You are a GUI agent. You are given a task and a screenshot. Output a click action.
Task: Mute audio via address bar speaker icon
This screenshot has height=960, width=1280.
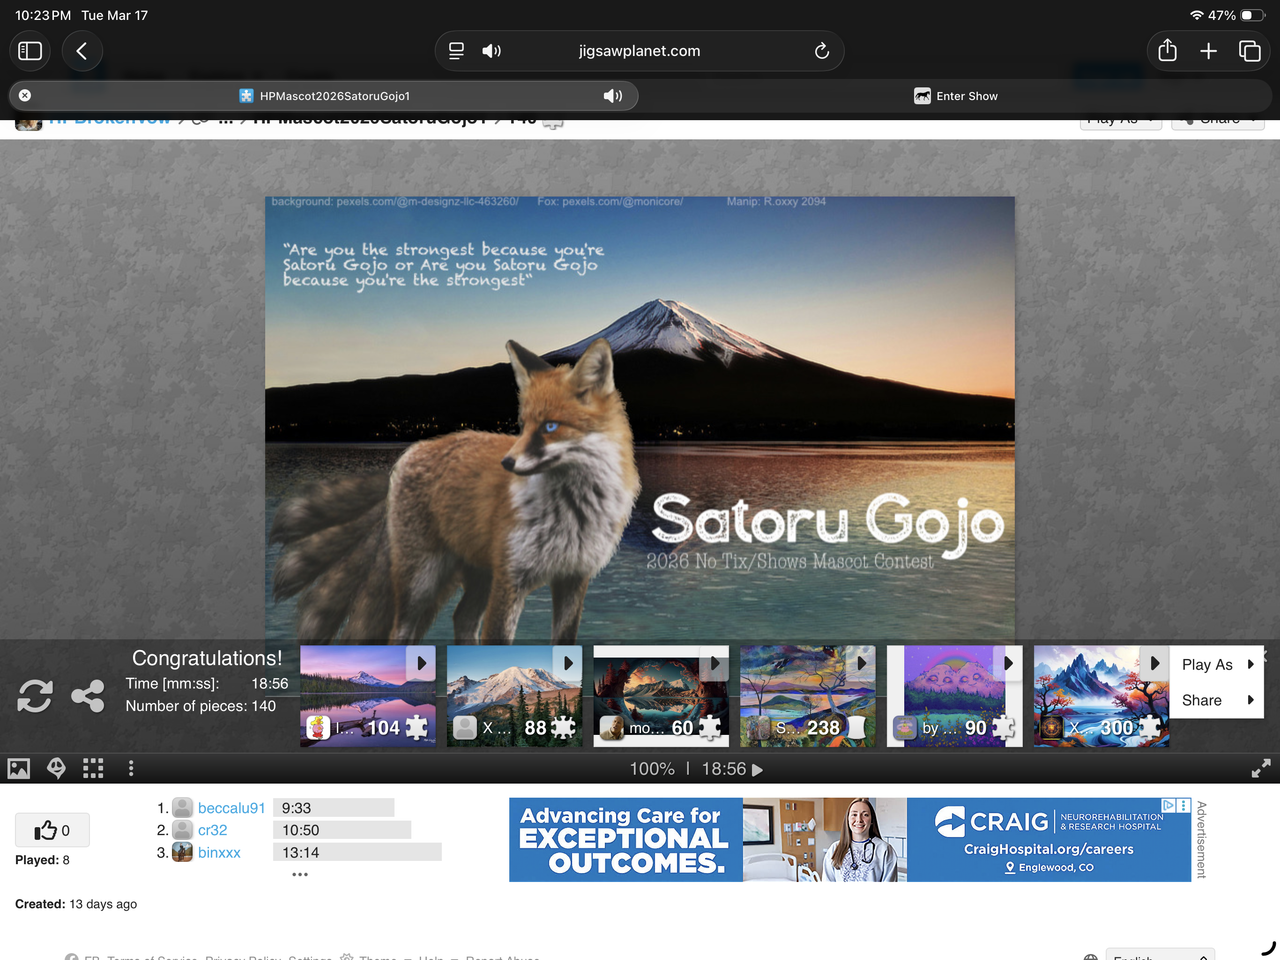(491, 51)
